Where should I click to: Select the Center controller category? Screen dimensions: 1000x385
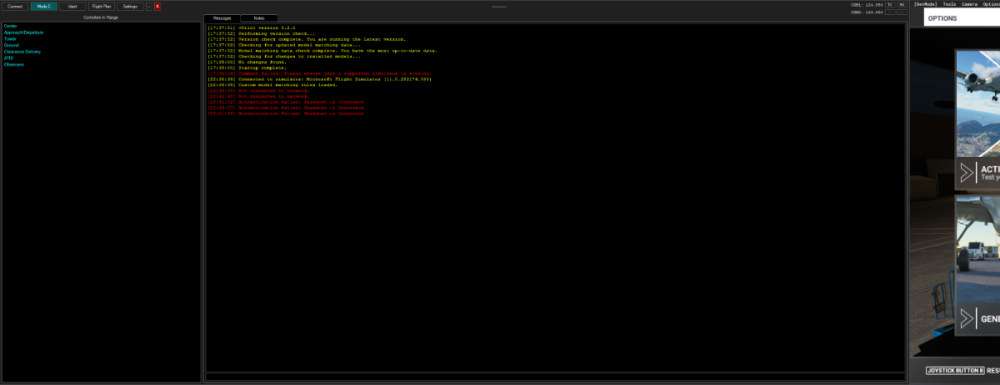[10, 25]
